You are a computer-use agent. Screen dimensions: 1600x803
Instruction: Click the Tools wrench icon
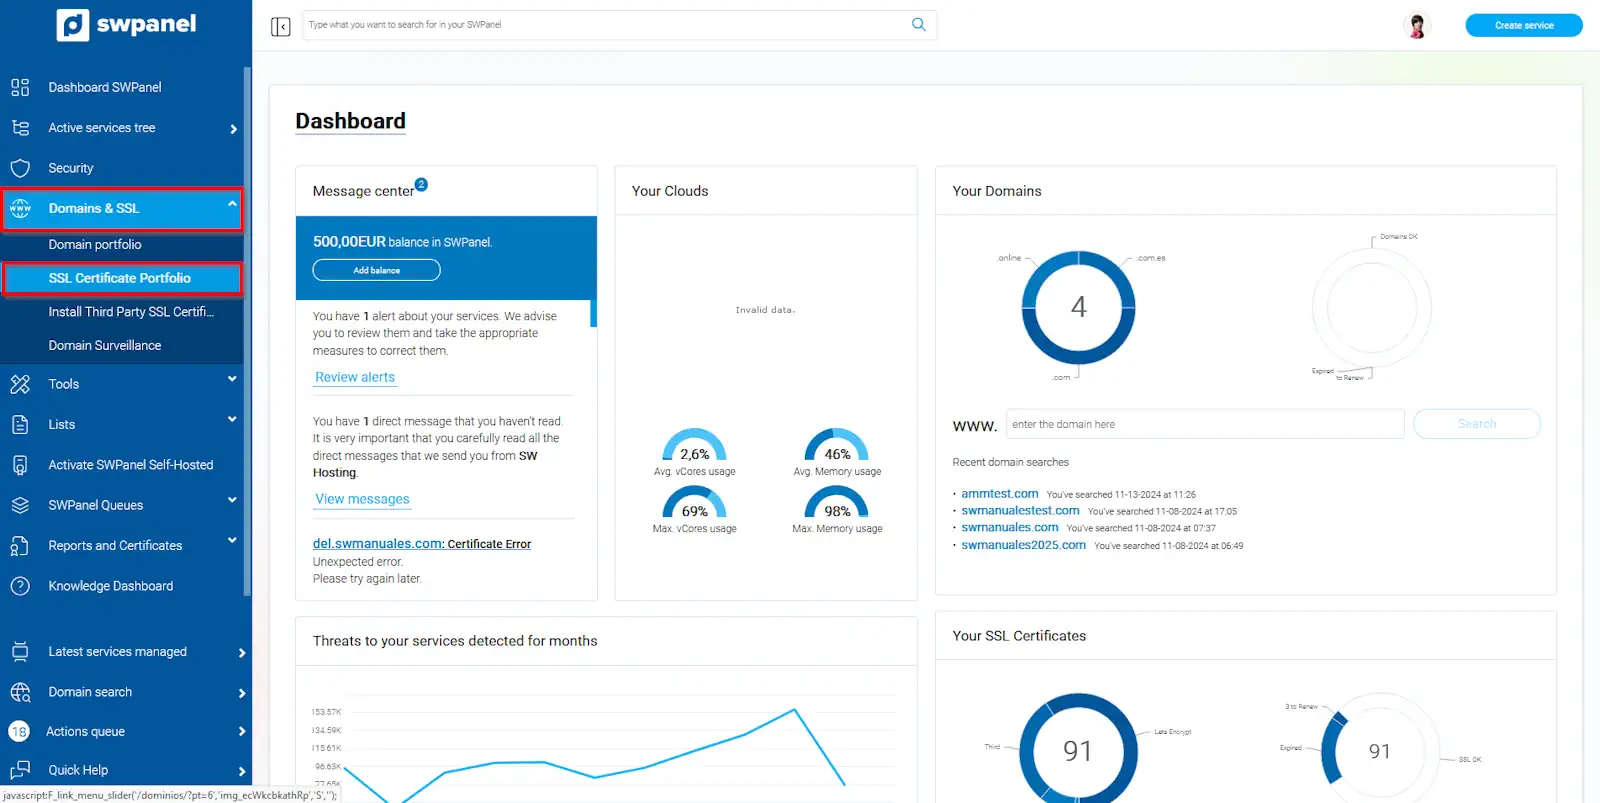point(20,384)
